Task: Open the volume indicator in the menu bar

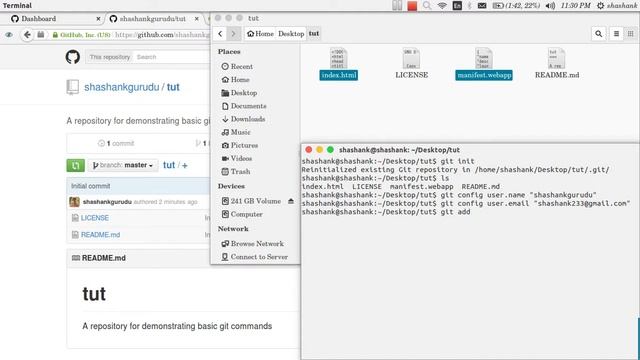Action: click(550, 5)
